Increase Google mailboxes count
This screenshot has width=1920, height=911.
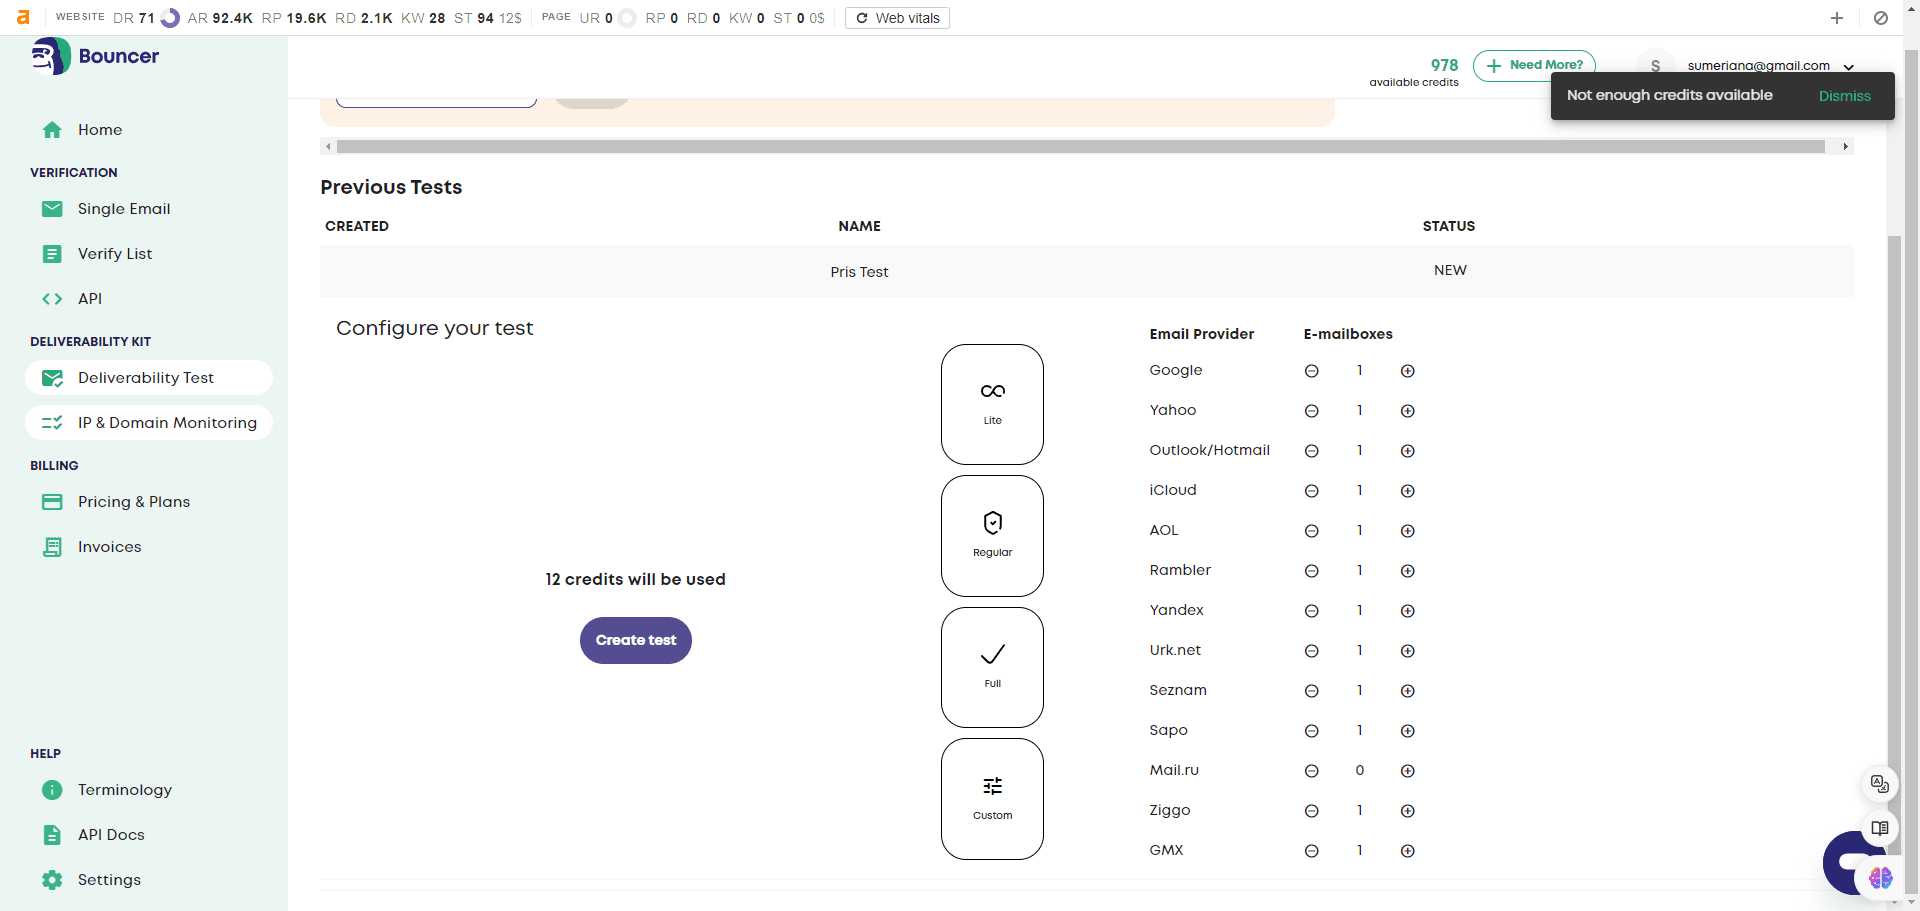1408,371
